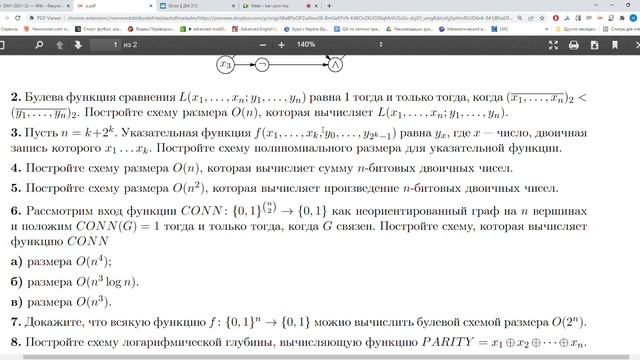Open the Сервисы bookmark

point(9,29)
